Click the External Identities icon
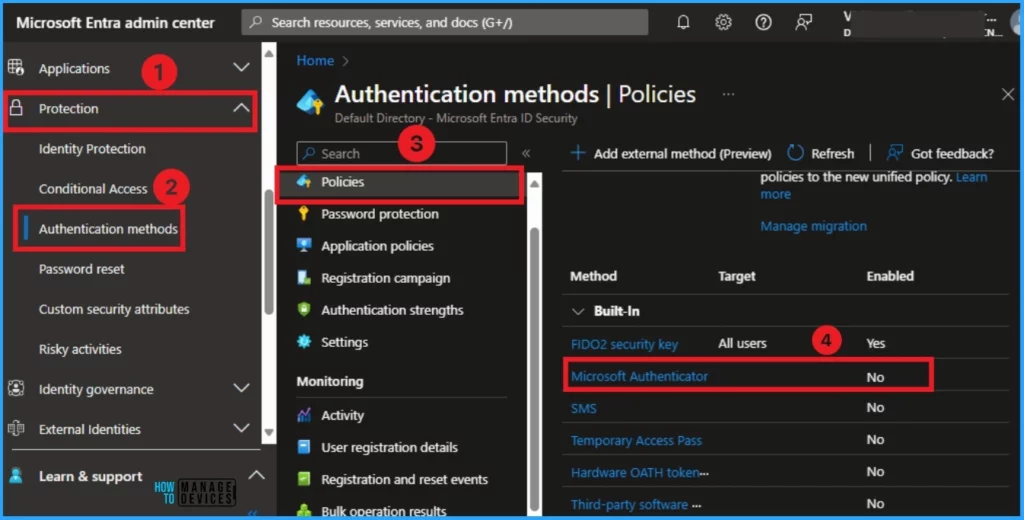 click(x=16, y=429)
